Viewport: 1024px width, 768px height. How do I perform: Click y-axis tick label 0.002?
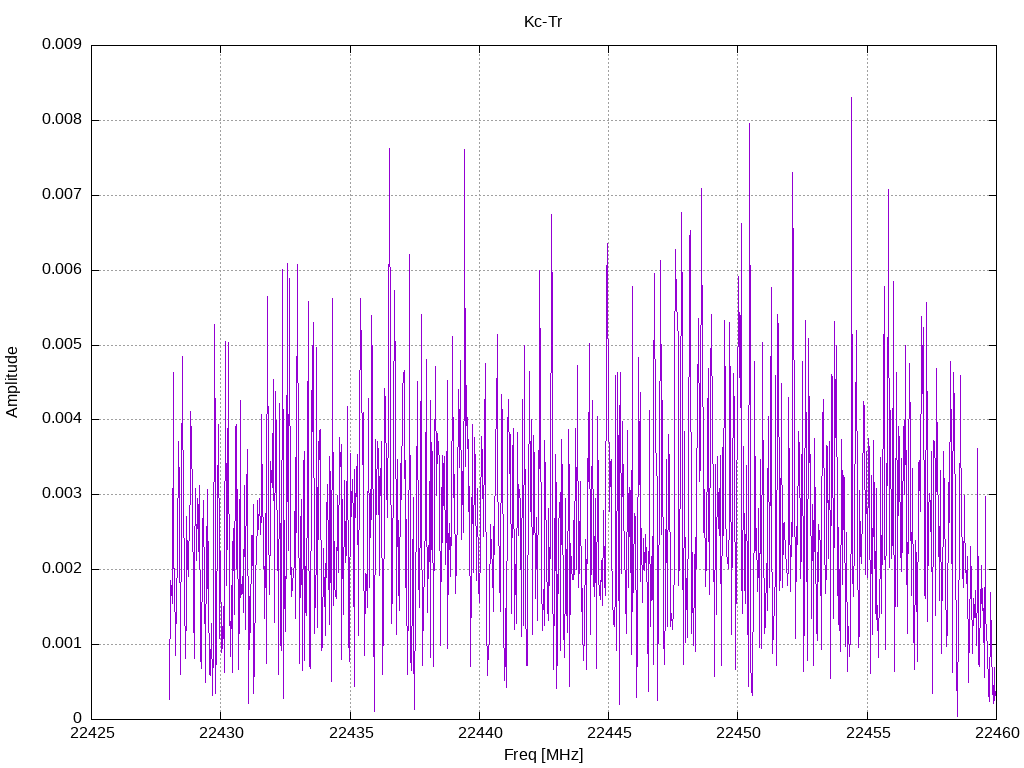tap(62, 568)
